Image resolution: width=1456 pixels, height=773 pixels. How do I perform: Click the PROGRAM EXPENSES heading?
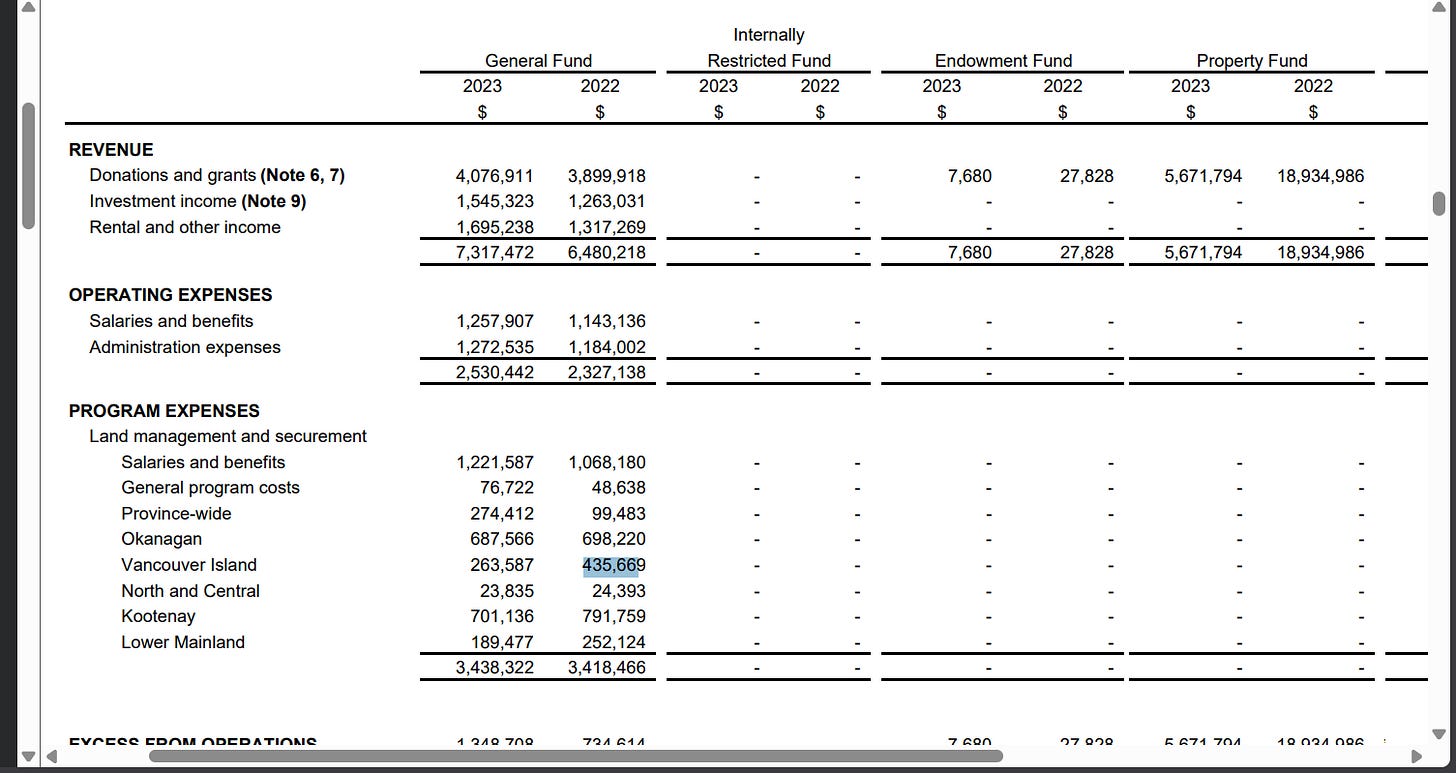click(164, 411)
